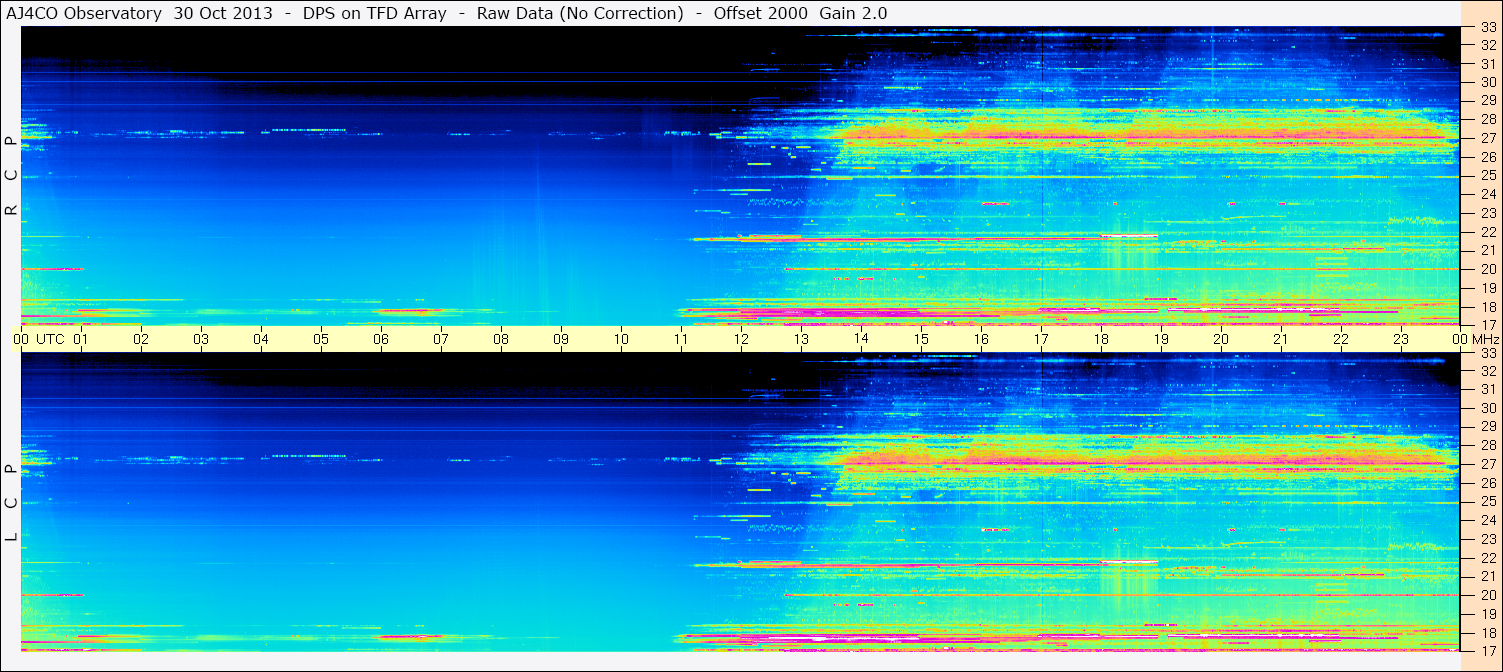The image size is (1503, 672).
Task: Select the 11 hour marker on time axis
Action: pyautogui.click(x=681, y=340)
